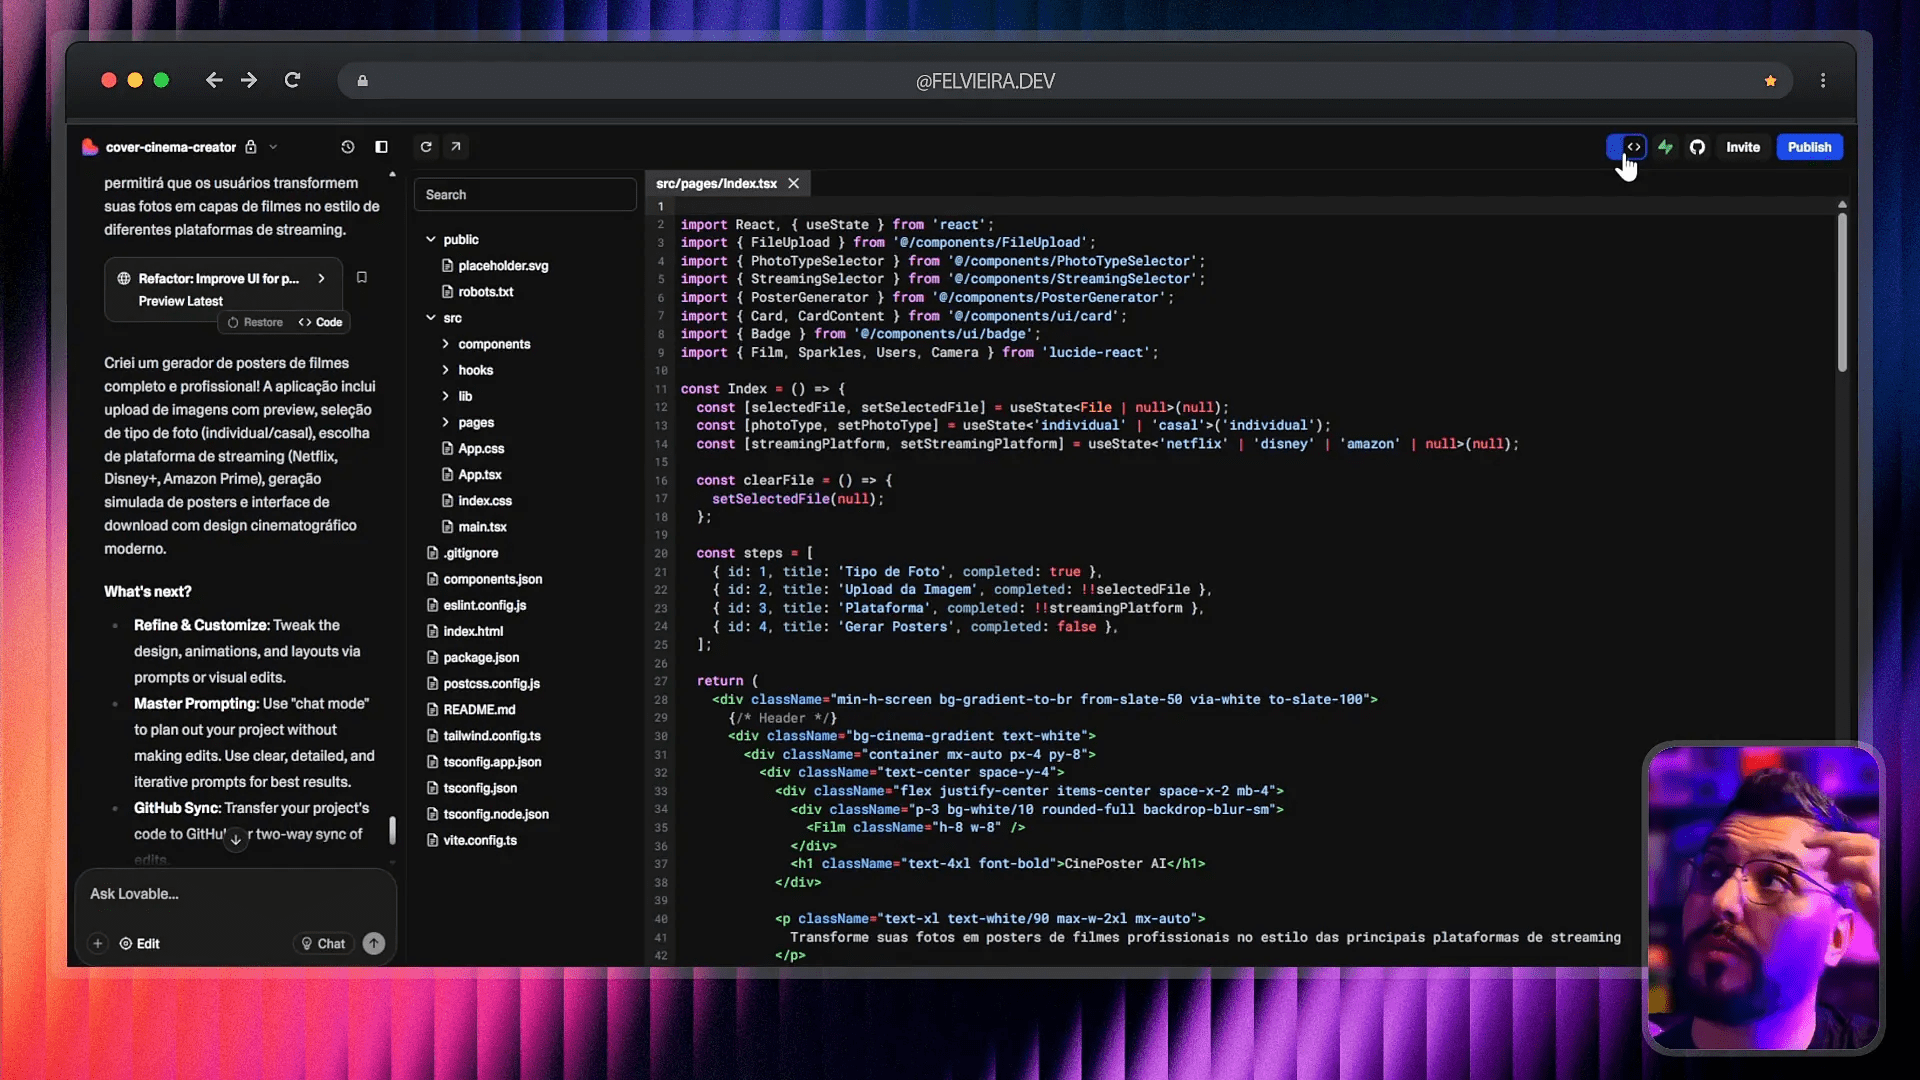The image size is (1920, 1080).
Task: Open tsconfig.app.json file
Action: (491, 762)
